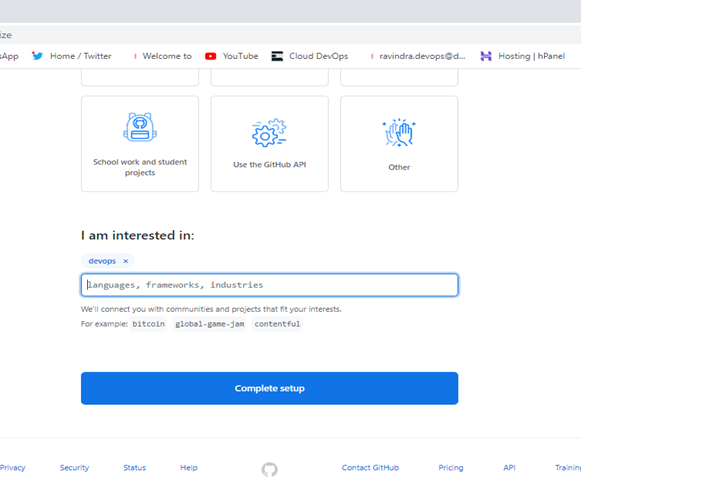The image size is (704, 487).
Task: View the Pricing footer link
Action: (450, 468)
